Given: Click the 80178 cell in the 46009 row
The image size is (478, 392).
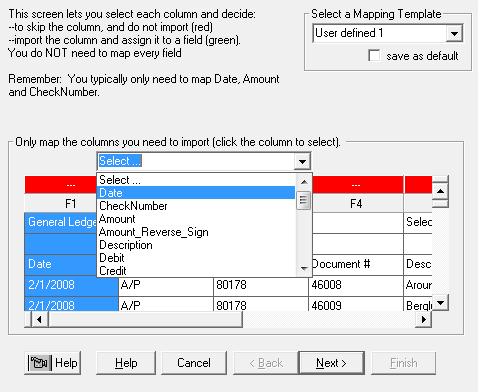Looking at the screenshot, I should click(x=261, y=304).
